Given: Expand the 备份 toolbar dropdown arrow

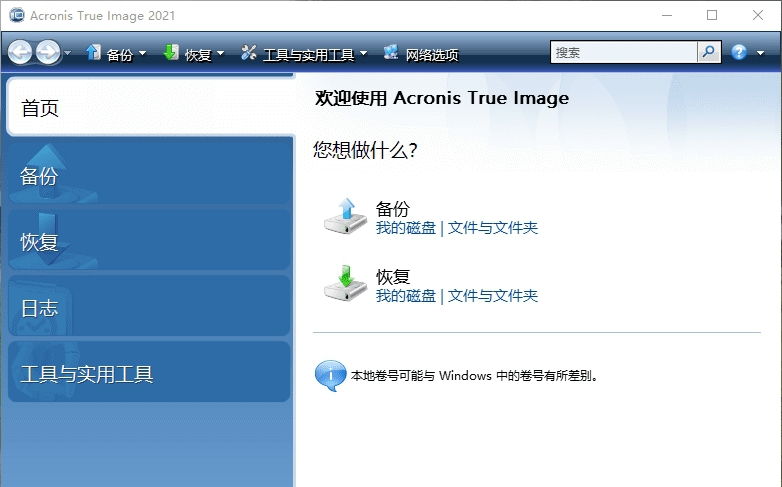Looking at the screenshot, I should 143,53.
